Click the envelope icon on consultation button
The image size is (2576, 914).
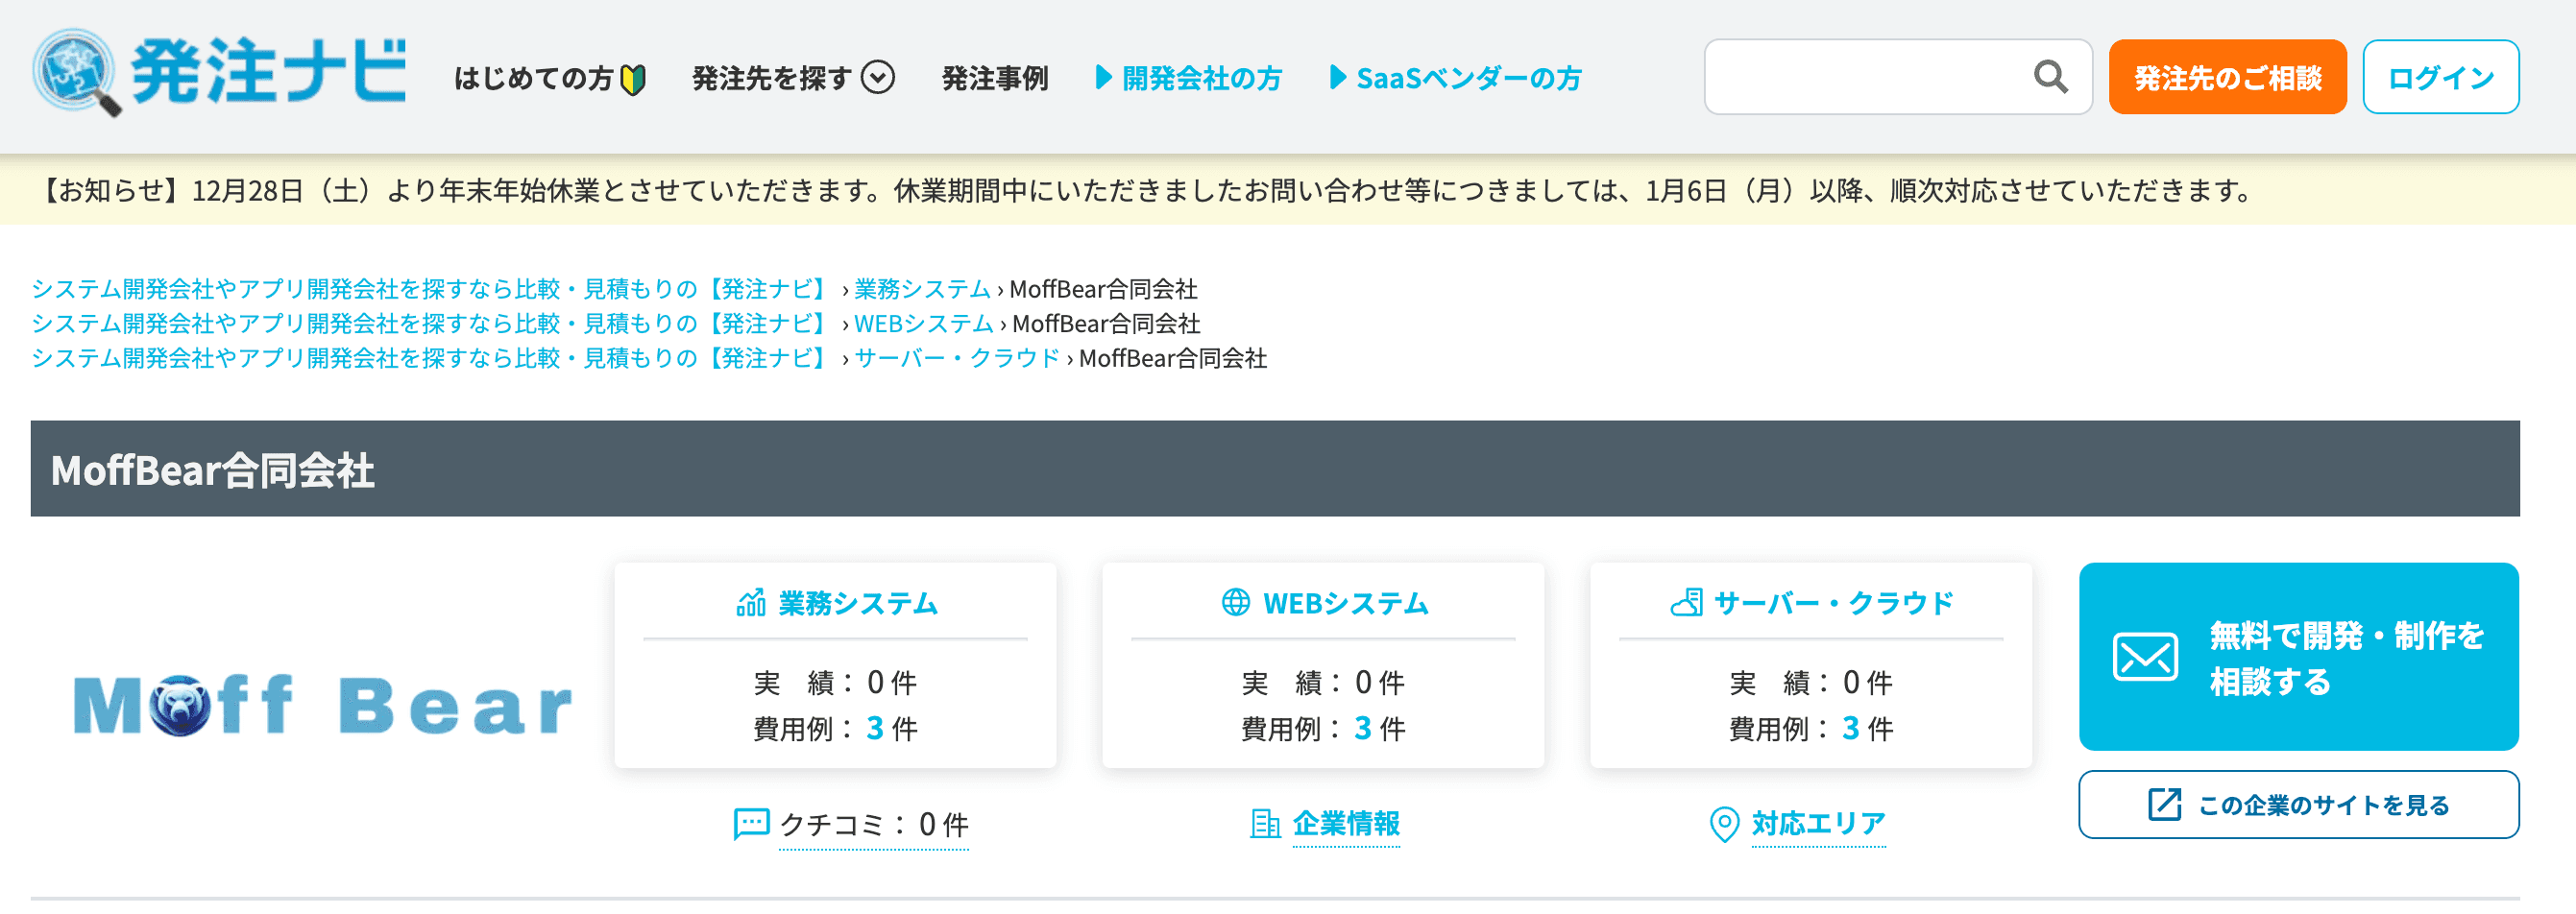tap(2144, 657)
